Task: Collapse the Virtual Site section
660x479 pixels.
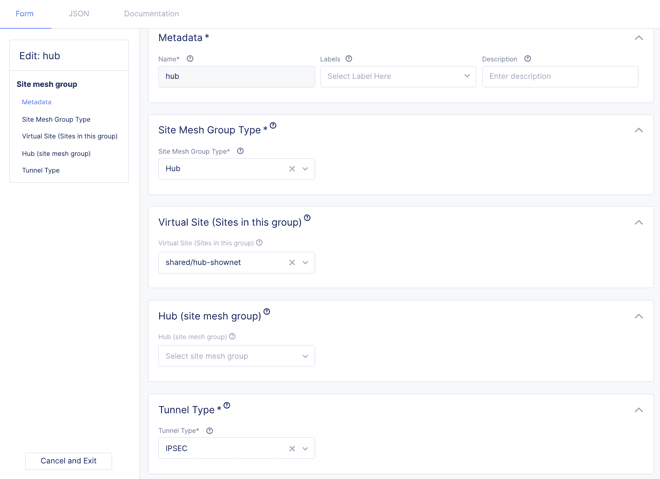Action: [x=638, y=223]
